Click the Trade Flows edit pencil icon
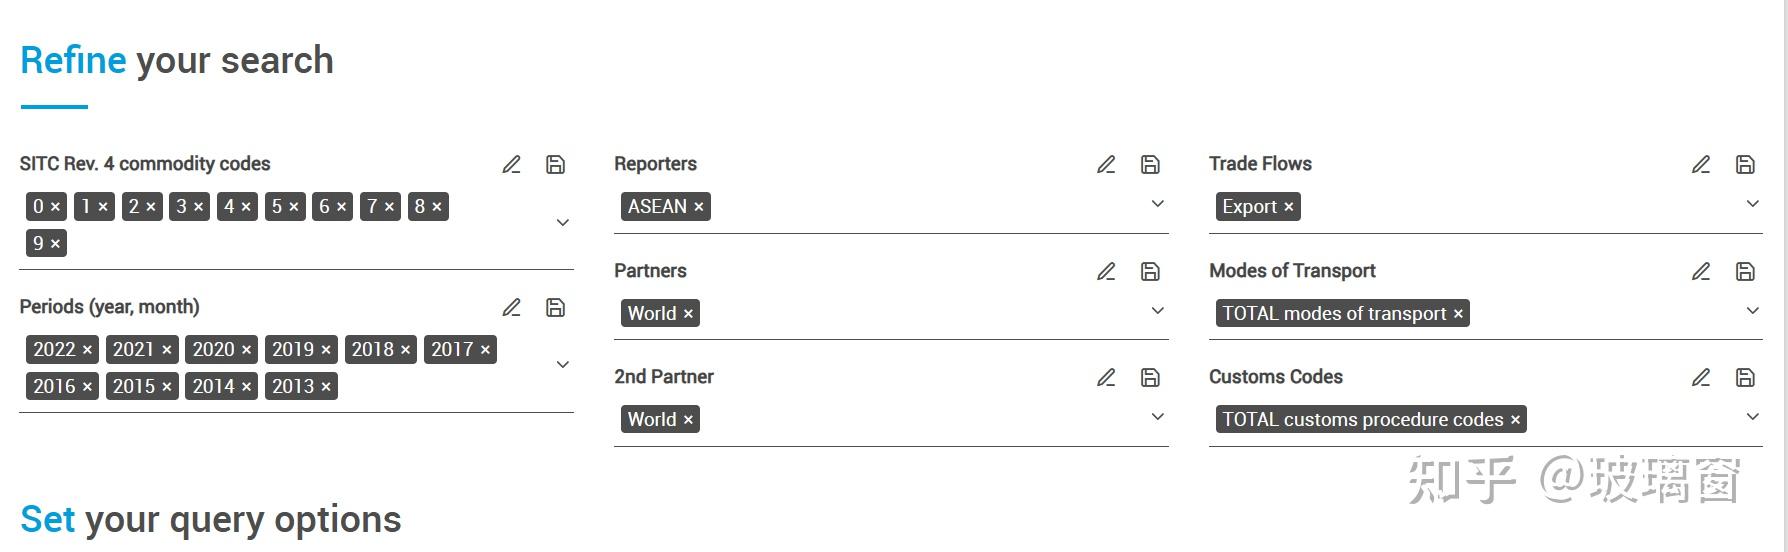The image size is (1788, 552). tap(1701, 165)
